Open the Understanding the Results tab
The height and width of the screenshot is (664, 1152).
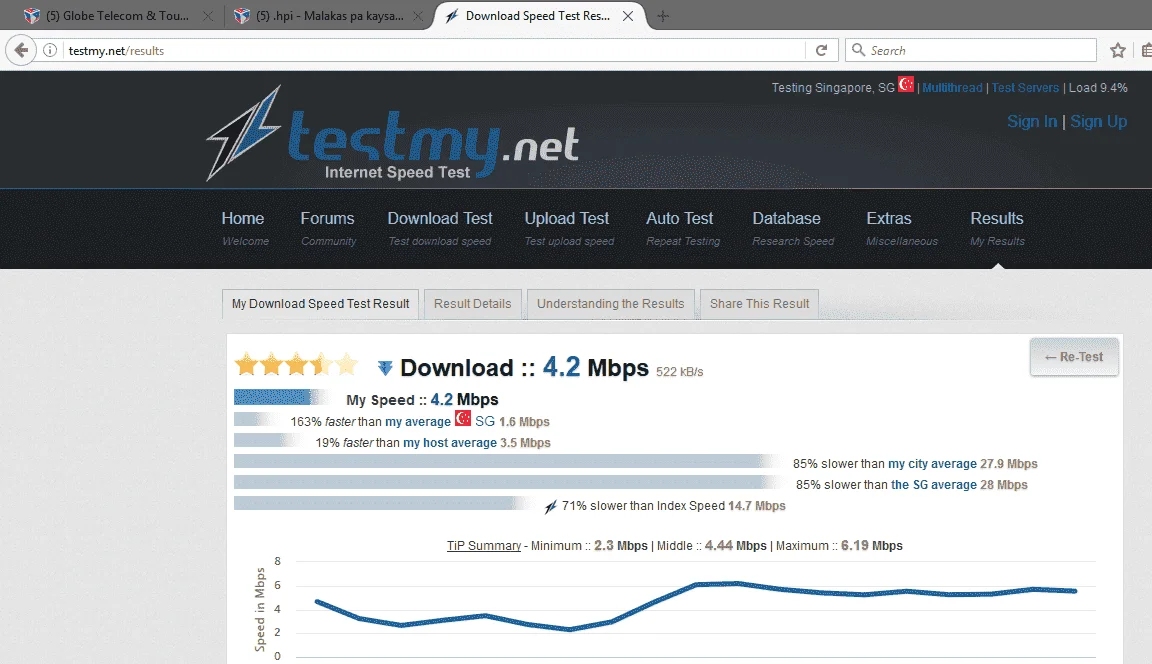point(611,303)
